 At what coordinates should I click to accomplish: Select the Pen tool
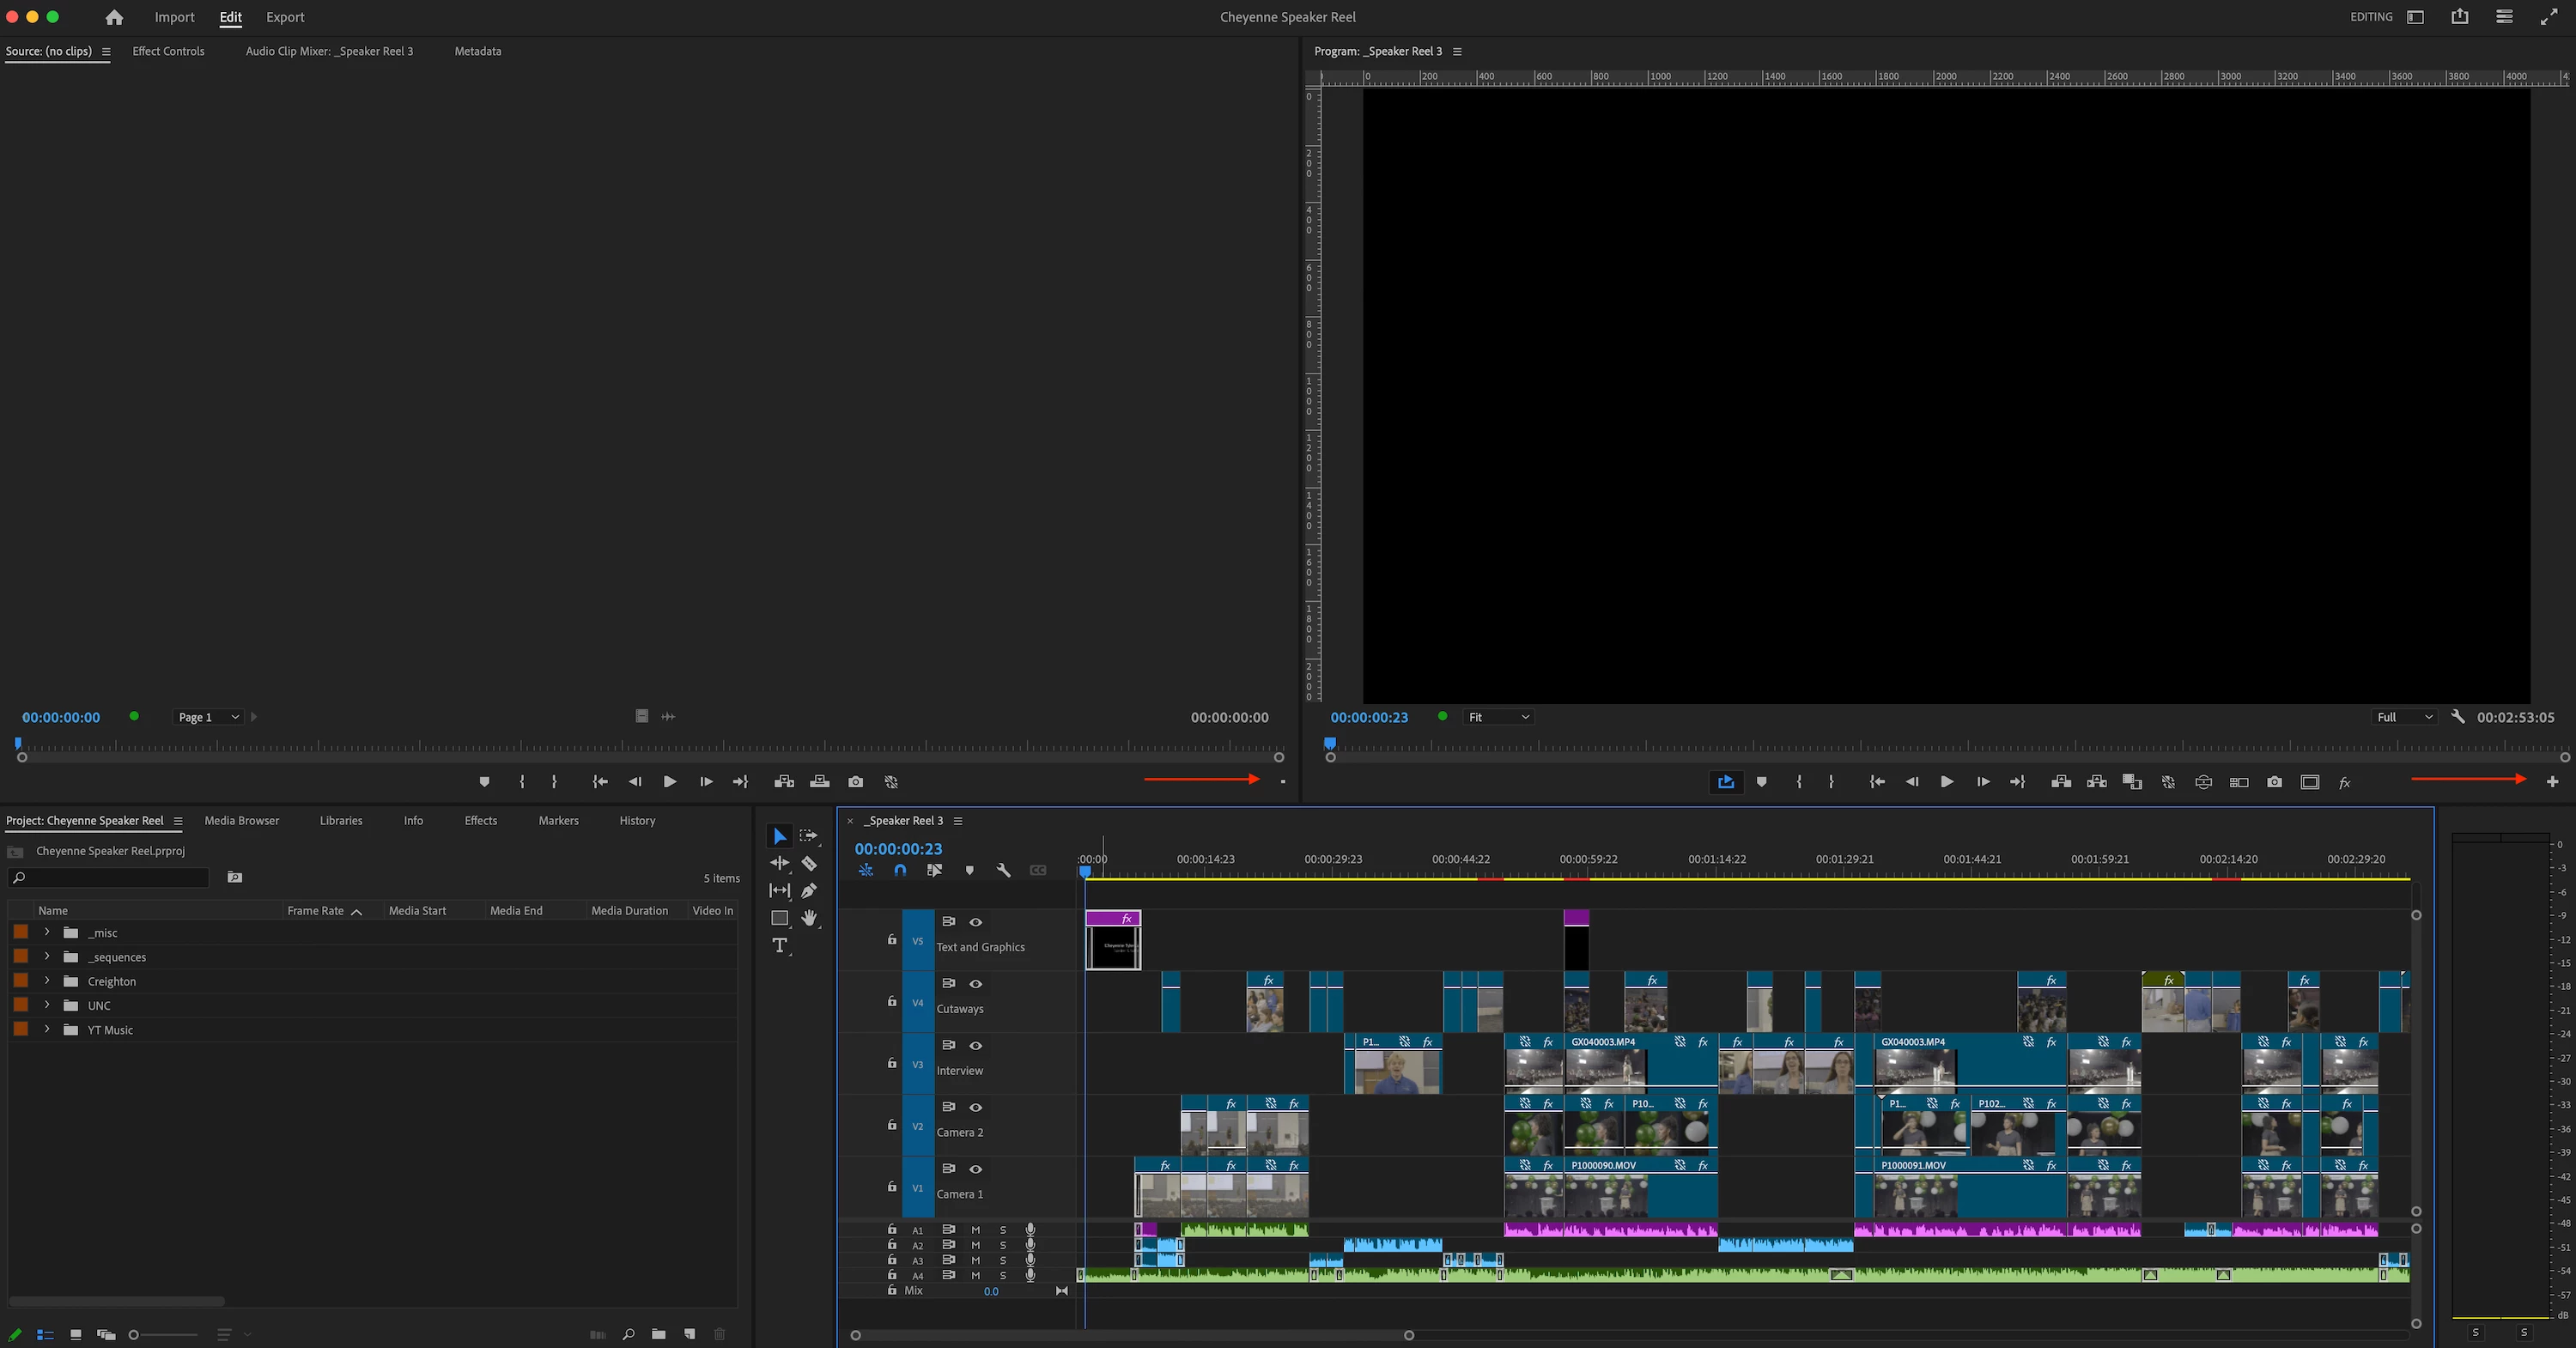click(809, 890)
